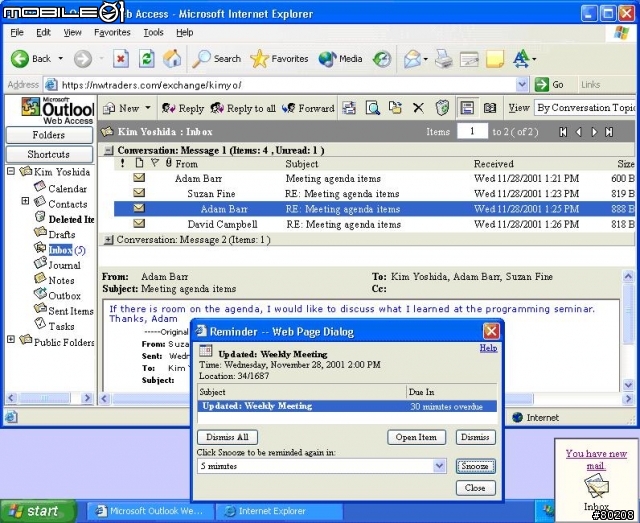Viewport: 640px width, 523px height.
Task: Click the Reply toolbar button
Action: (182, 108)
